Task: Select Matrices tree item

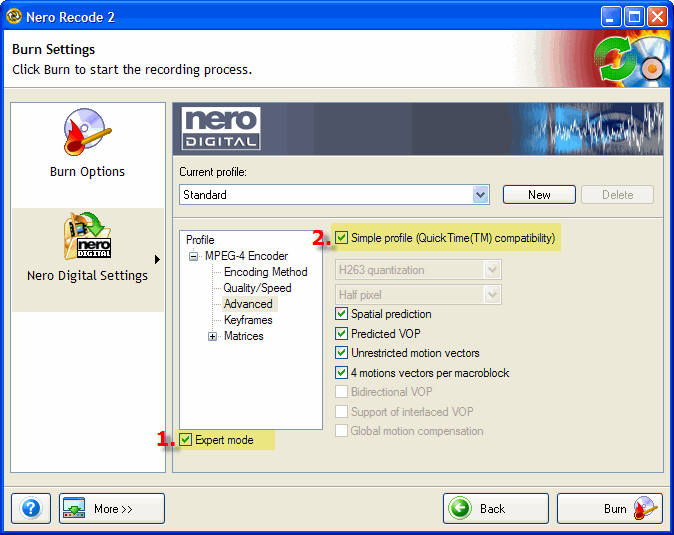Action: [243, 336]
